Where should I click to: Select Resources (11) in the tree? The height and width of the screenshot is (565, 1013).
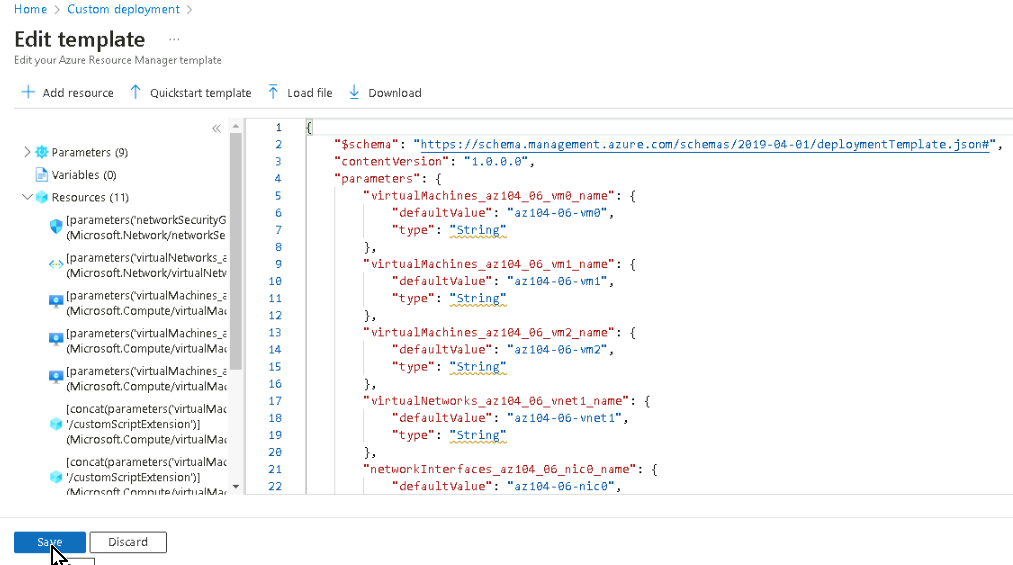[x=90, y=198]
